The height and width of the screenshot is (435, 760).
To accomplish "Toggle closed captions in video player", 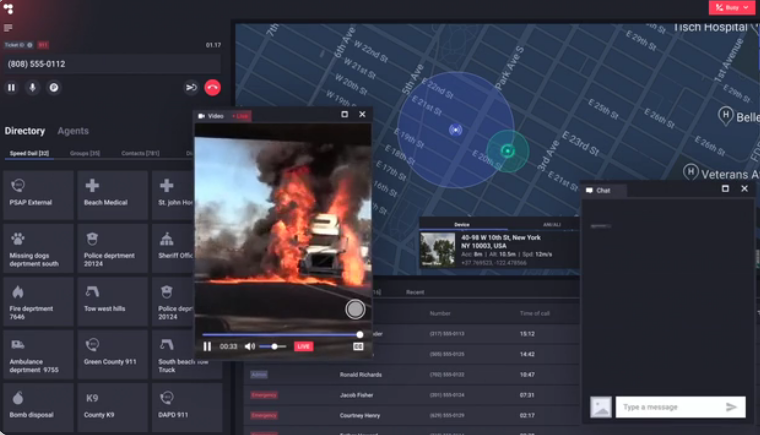I will [358, 346].
